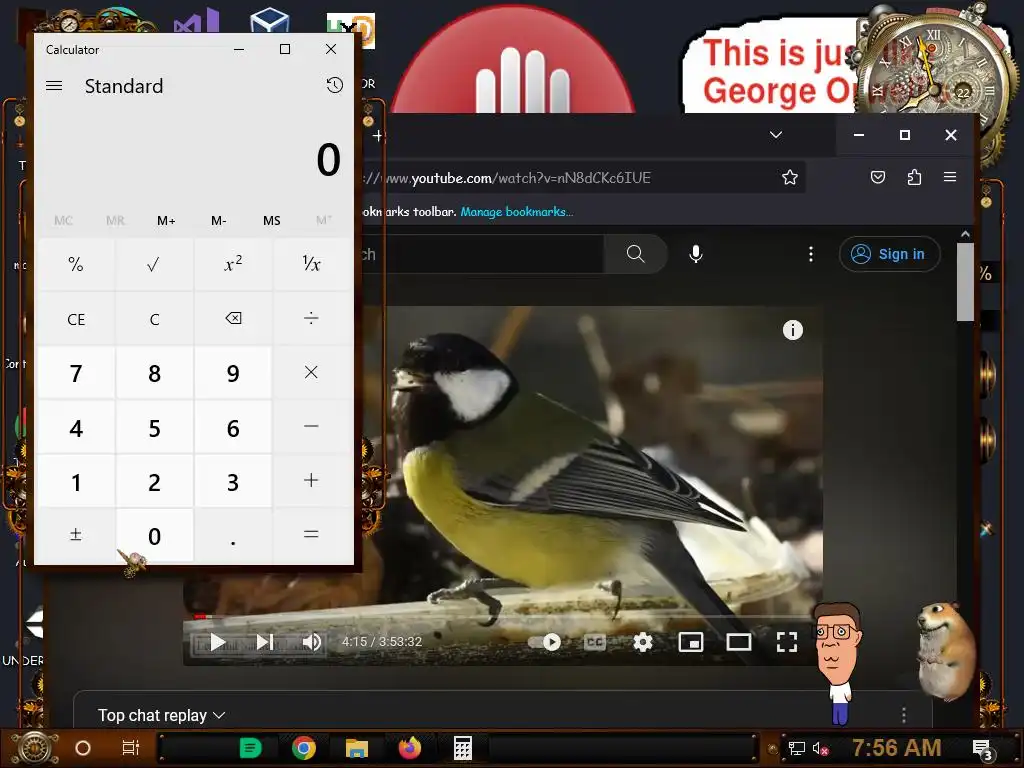Screen dimensions: 1024x768
Task: Click the minus key in Calculator
Action: tap(311, 426)
